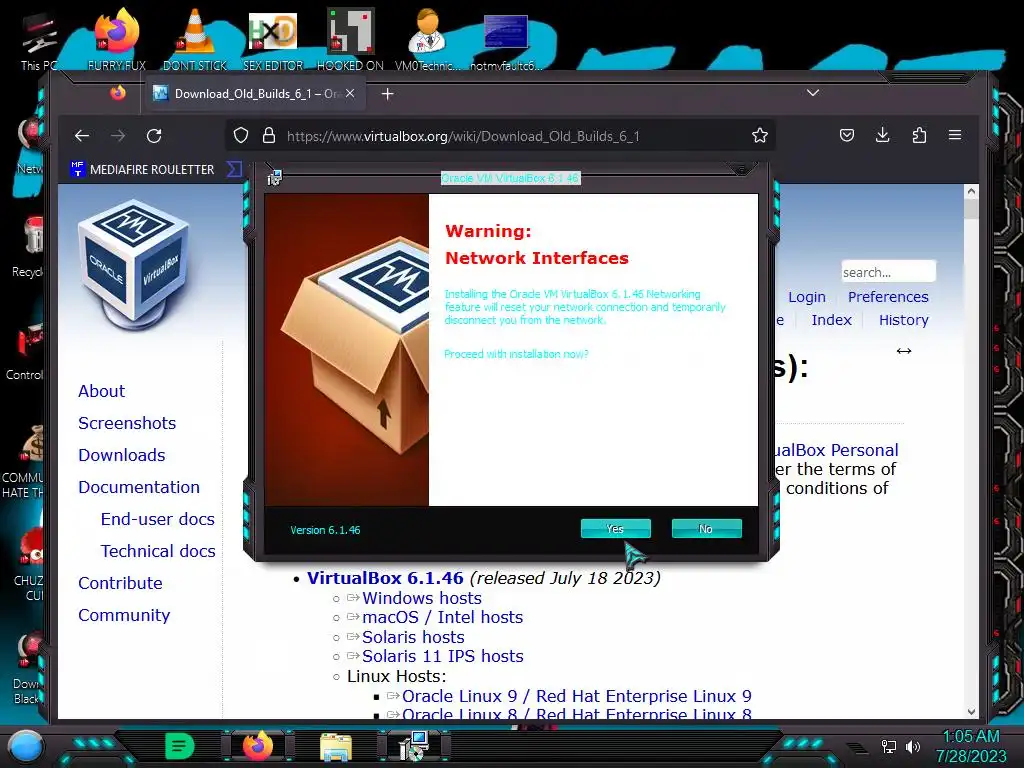This screenshot has width=1024, height=768.
Task: Open File Explorer from the taskbar
Action: [x=336, y=747]
